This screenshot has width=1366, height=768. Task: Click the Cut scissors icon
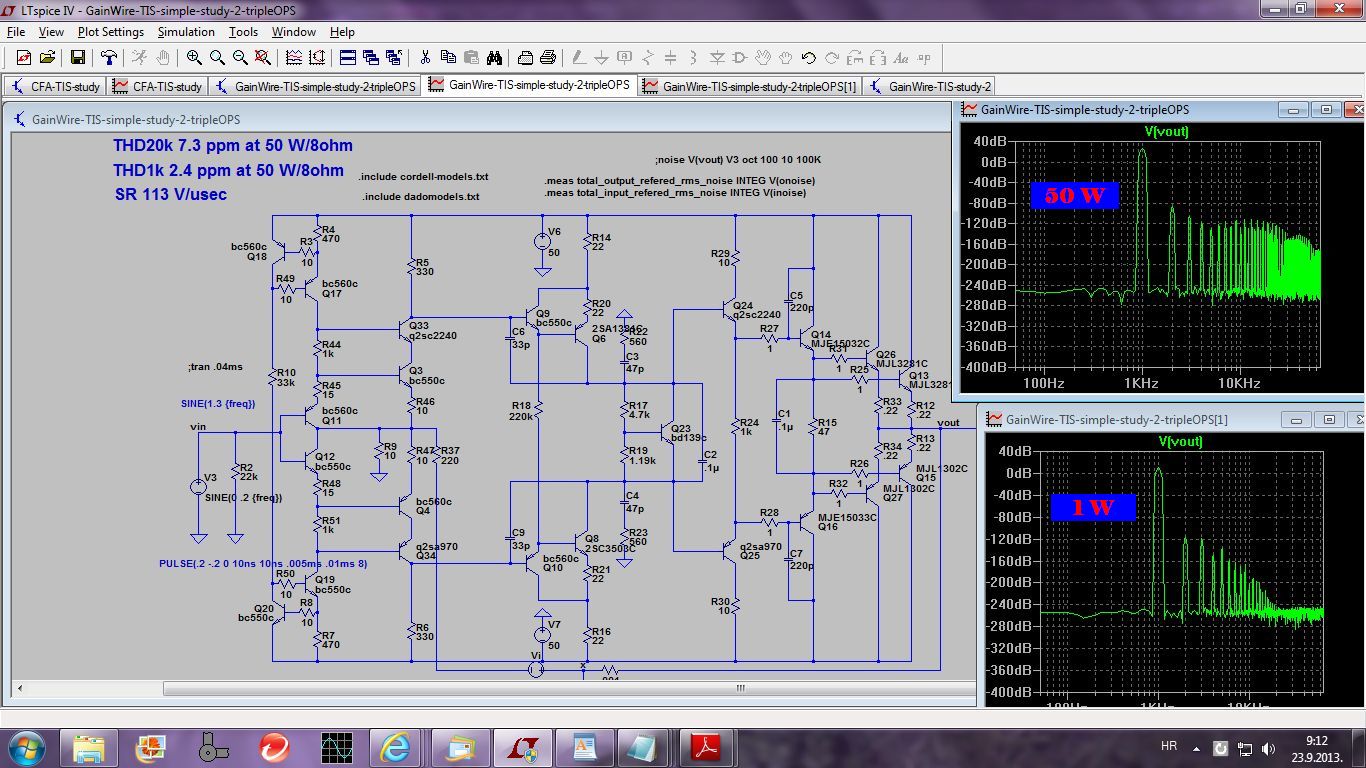(425, 58)
